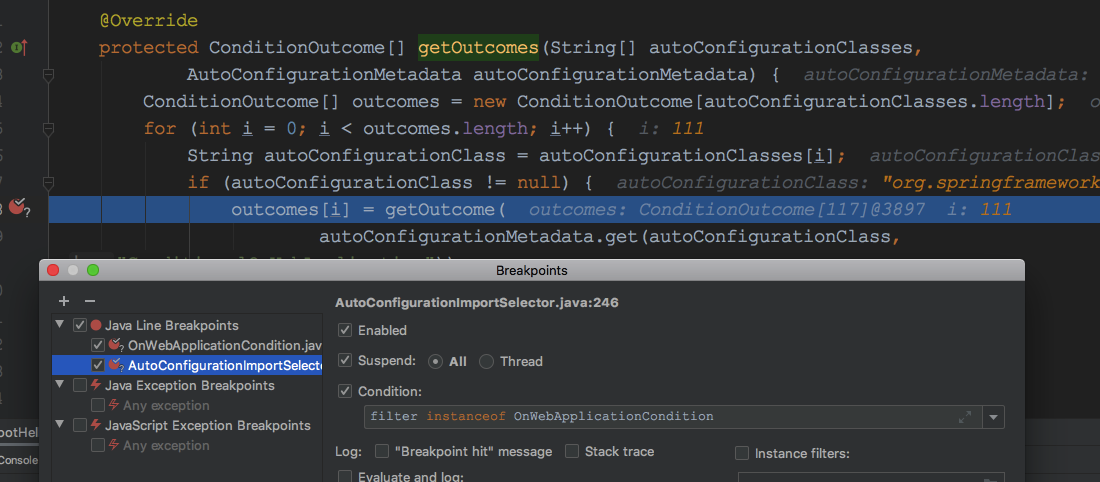Open the Console tab at the bottom

point(19,460)
